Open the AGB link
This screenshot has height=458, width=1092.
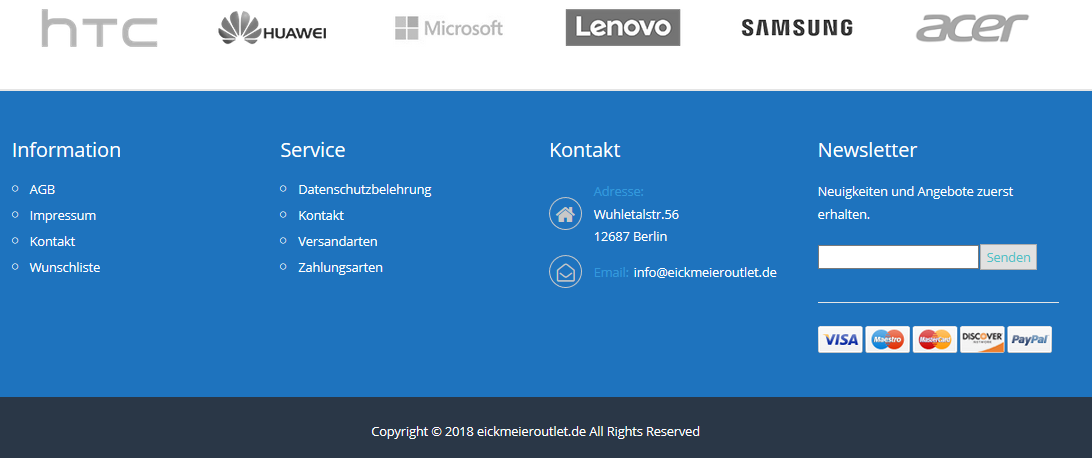(42, 189)
